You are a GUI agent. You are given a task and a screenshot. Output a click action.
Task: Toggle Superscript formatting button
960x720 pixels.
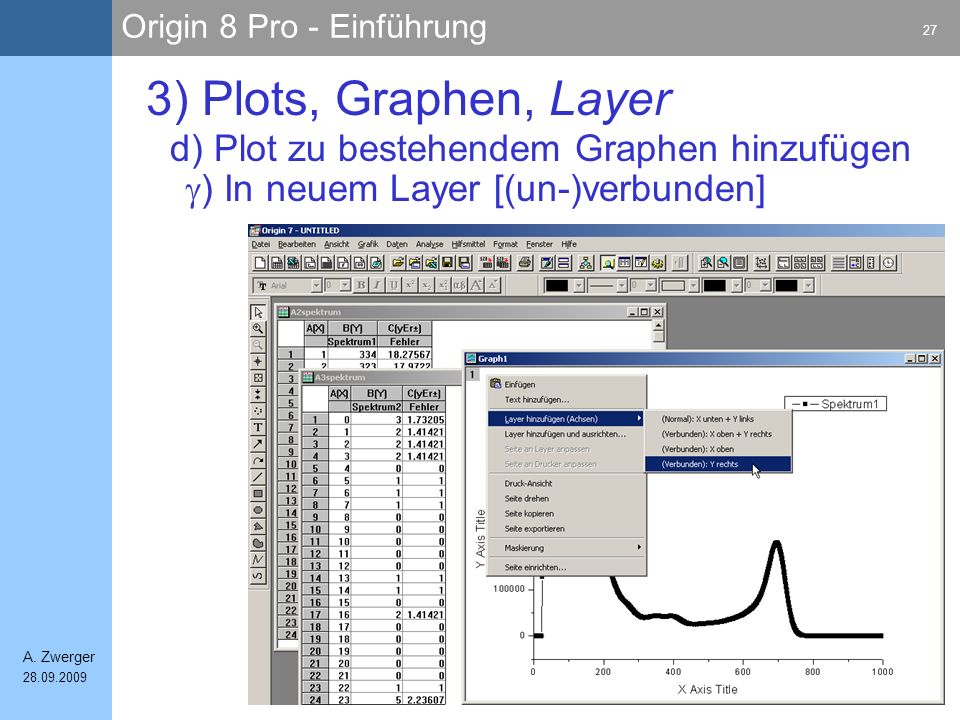click(x=410, y=285)
